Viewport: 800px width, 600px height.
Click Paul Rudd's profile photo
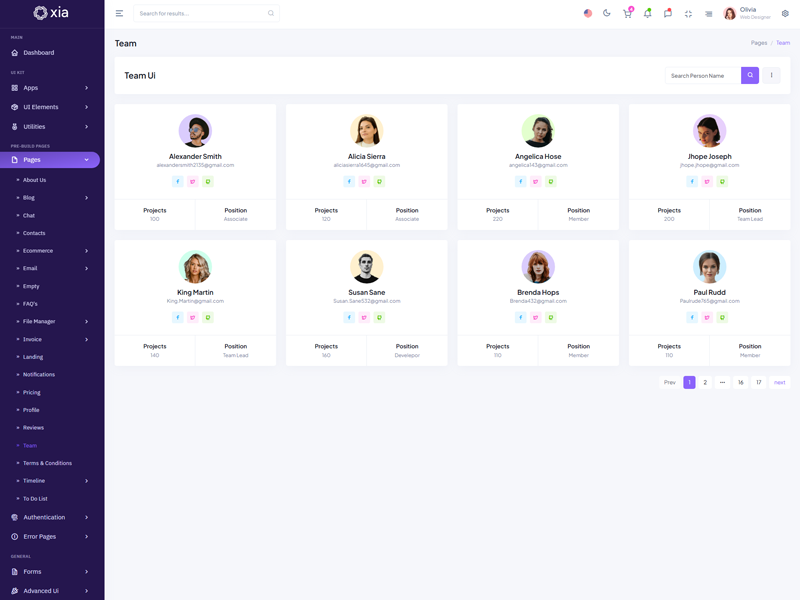click(x=709, y=267)
